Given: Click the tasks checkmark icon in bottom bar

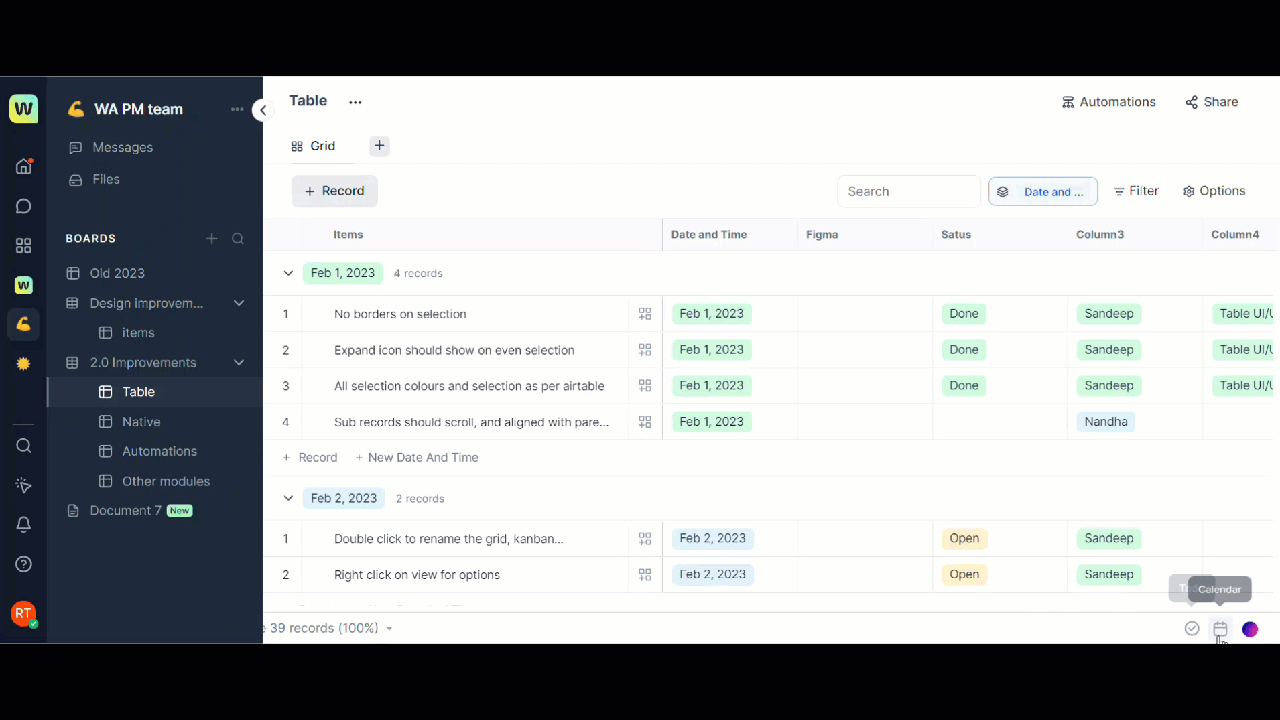Looking at the screenshot, I should pos(1192,629).
